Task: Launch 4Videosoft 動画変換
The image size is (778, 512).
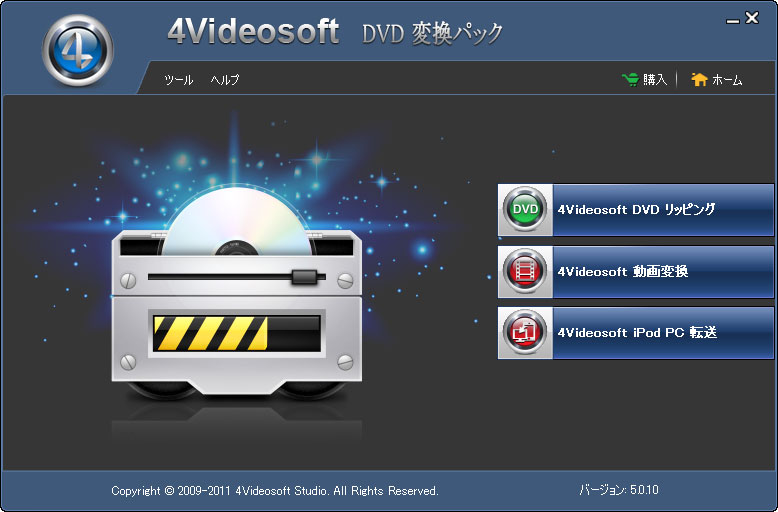Action: [636, 272]
